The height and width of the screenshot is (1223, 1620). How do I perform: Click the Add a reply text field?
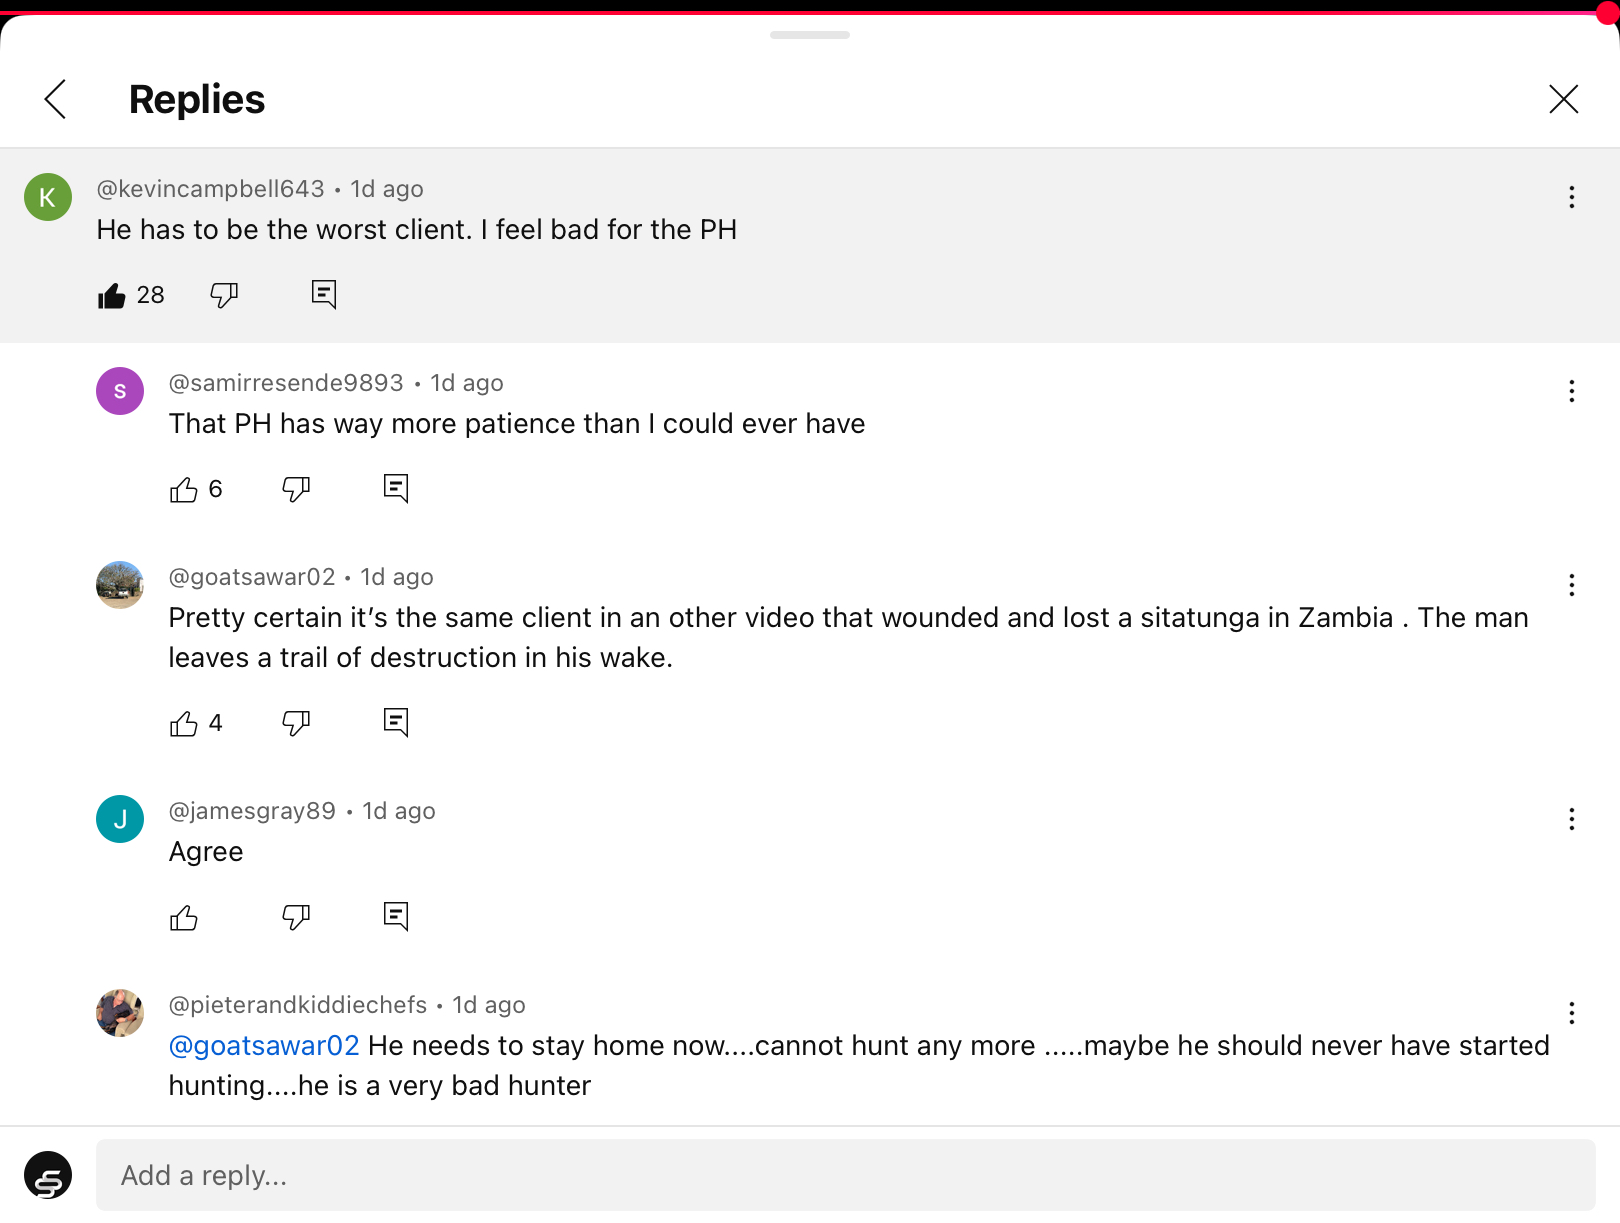(x=845, y=1175)
